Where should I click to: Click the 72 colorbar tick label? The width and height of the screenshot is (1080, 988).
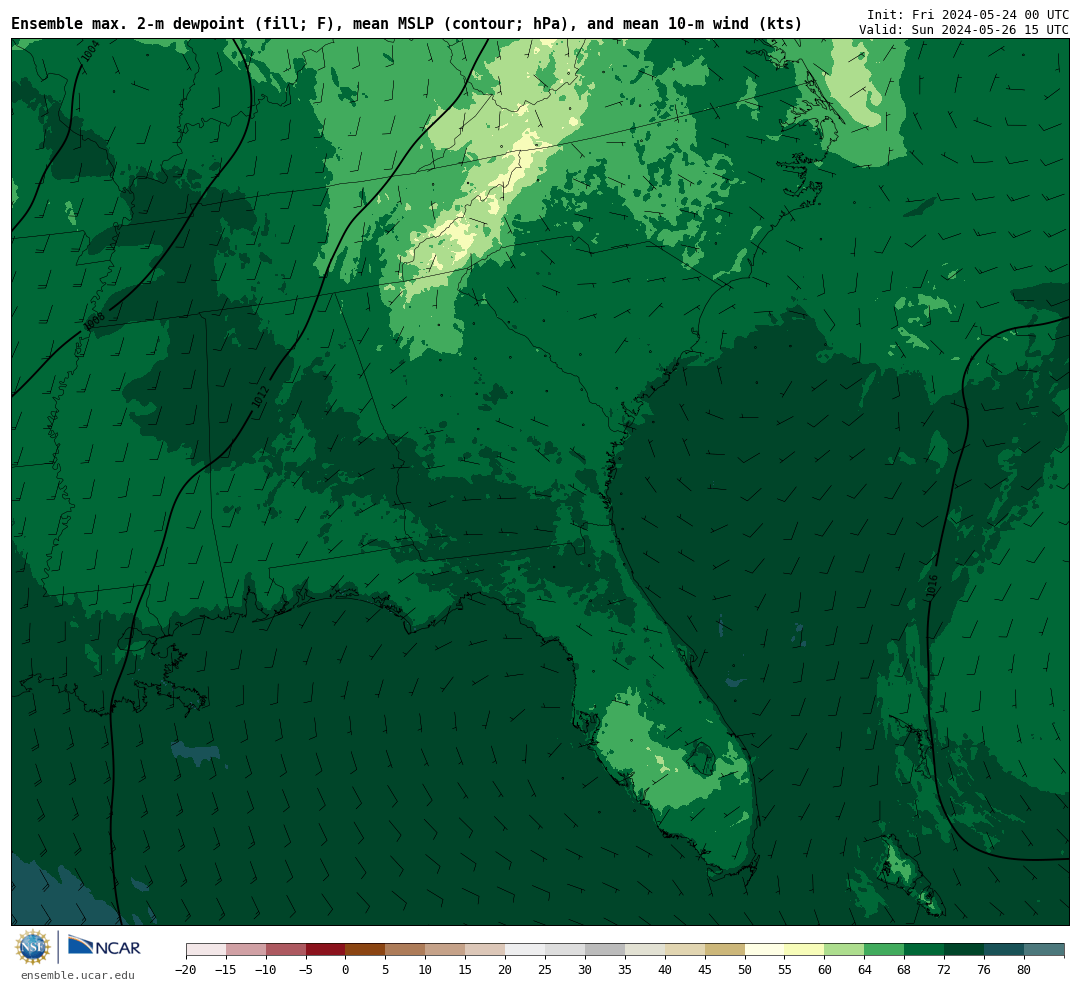[x=945, y=969]
